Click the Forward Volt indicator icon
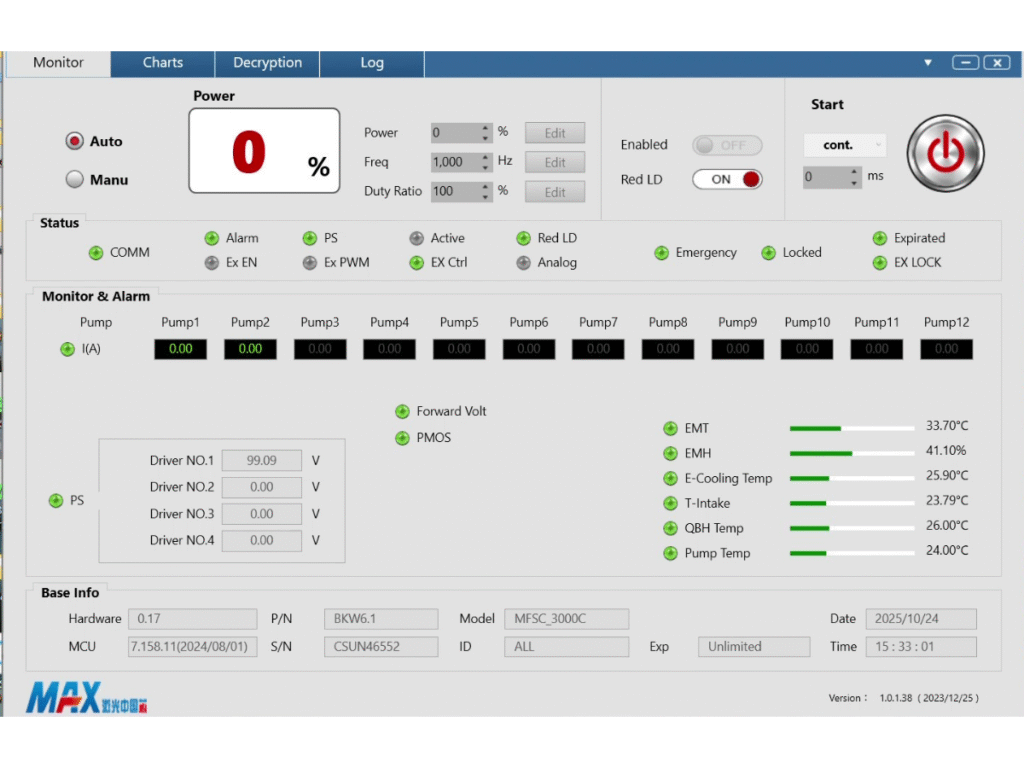Image resolution: width=1024 pixels, height=768 pixels. 402,411
